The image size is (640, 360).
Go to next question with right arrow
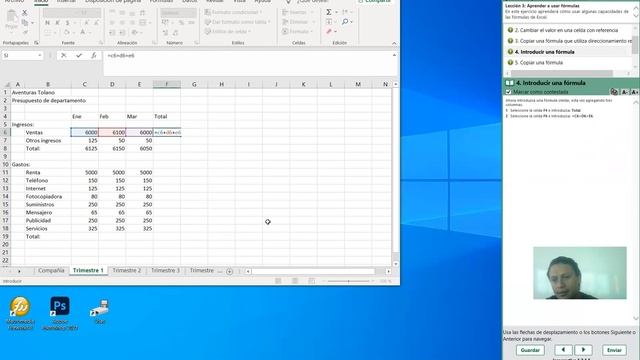coord(583,350)
